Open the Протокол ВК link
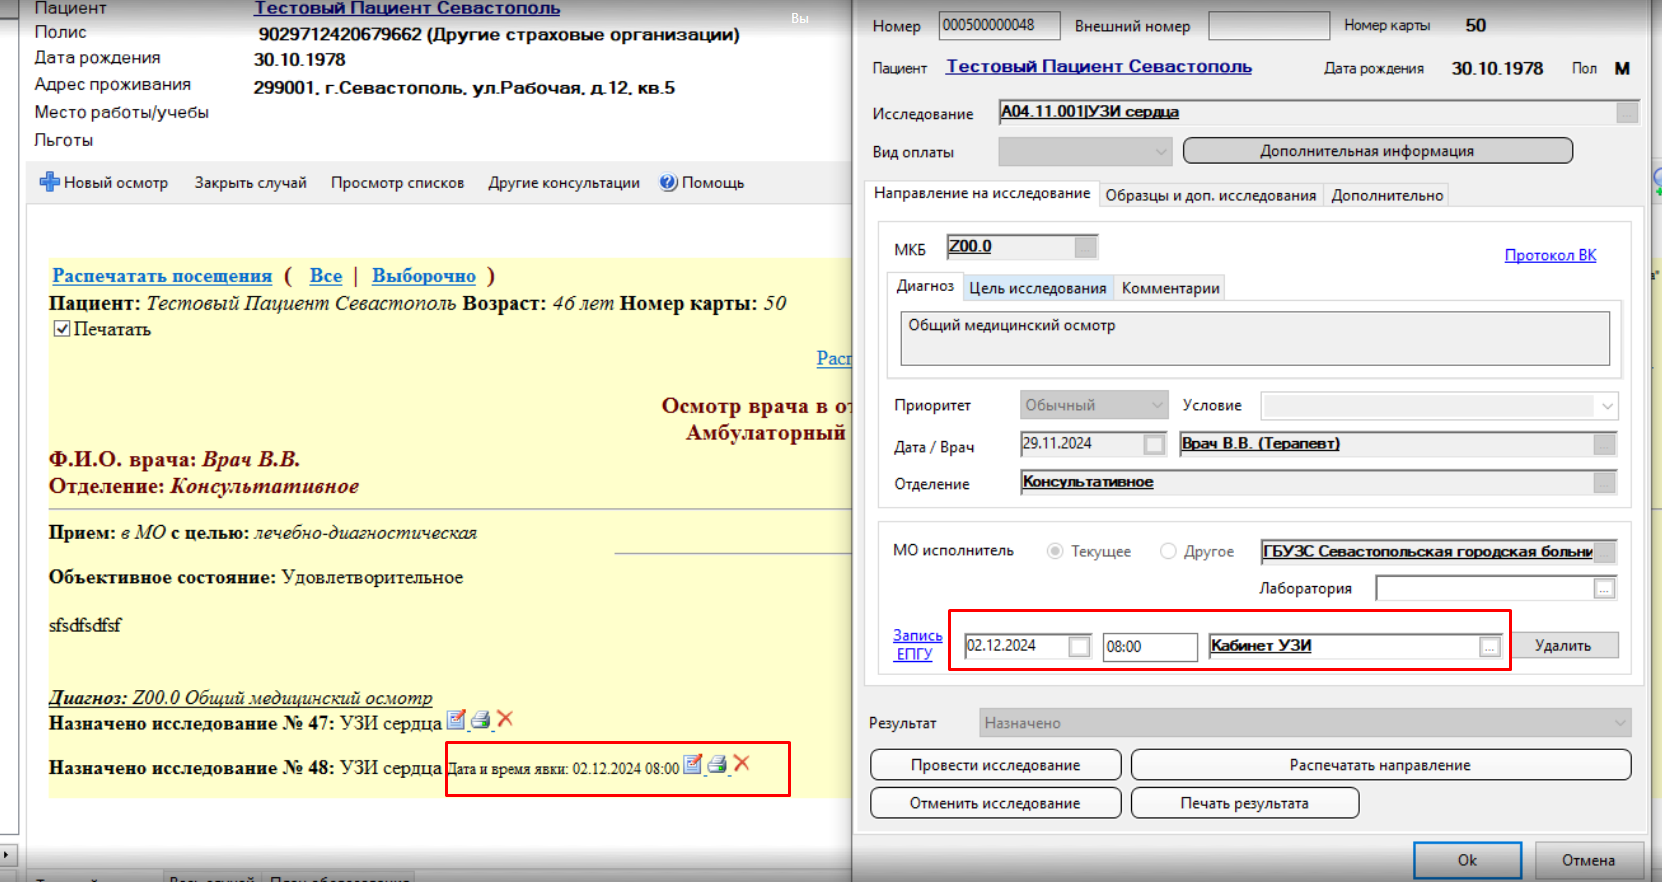The height and width of the screenshot is (882, 1662). (1550, 255)
